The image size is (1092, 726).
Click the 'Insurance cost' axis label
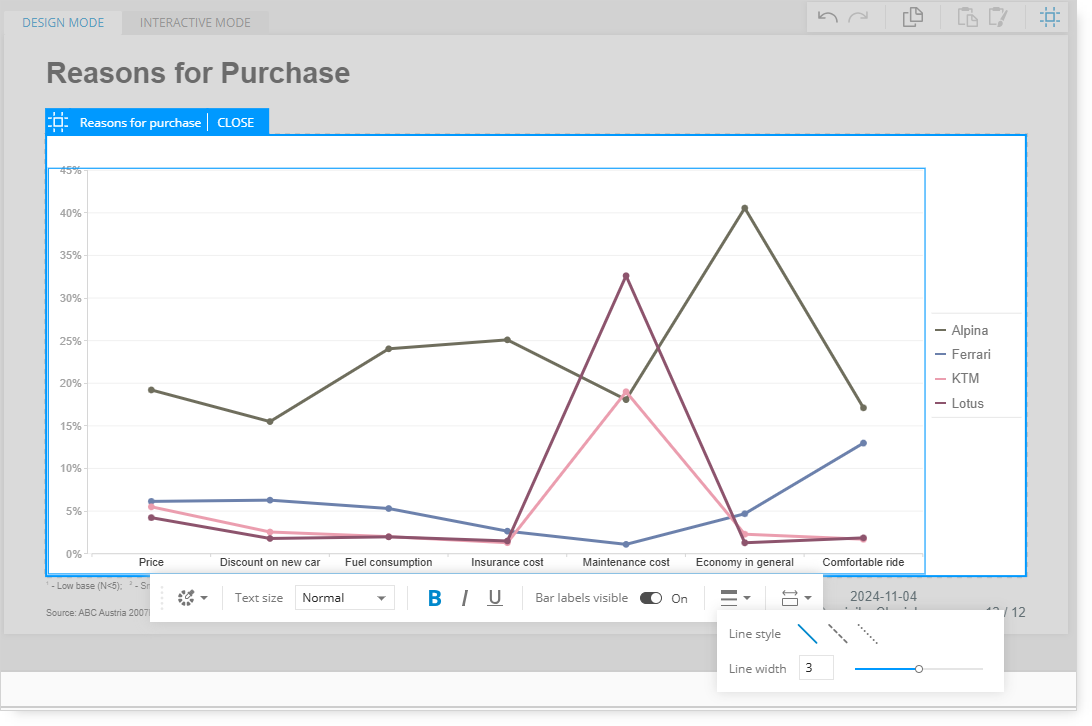click(507, 562)
